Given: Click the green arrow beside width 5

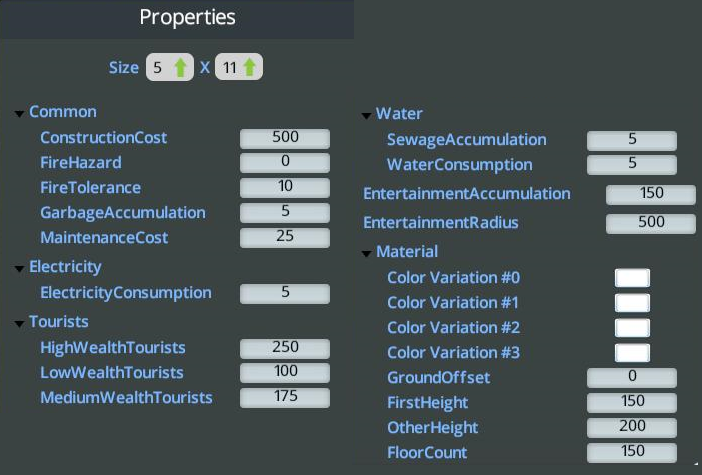Looking at the screenshot, I should tap(180, 68).
